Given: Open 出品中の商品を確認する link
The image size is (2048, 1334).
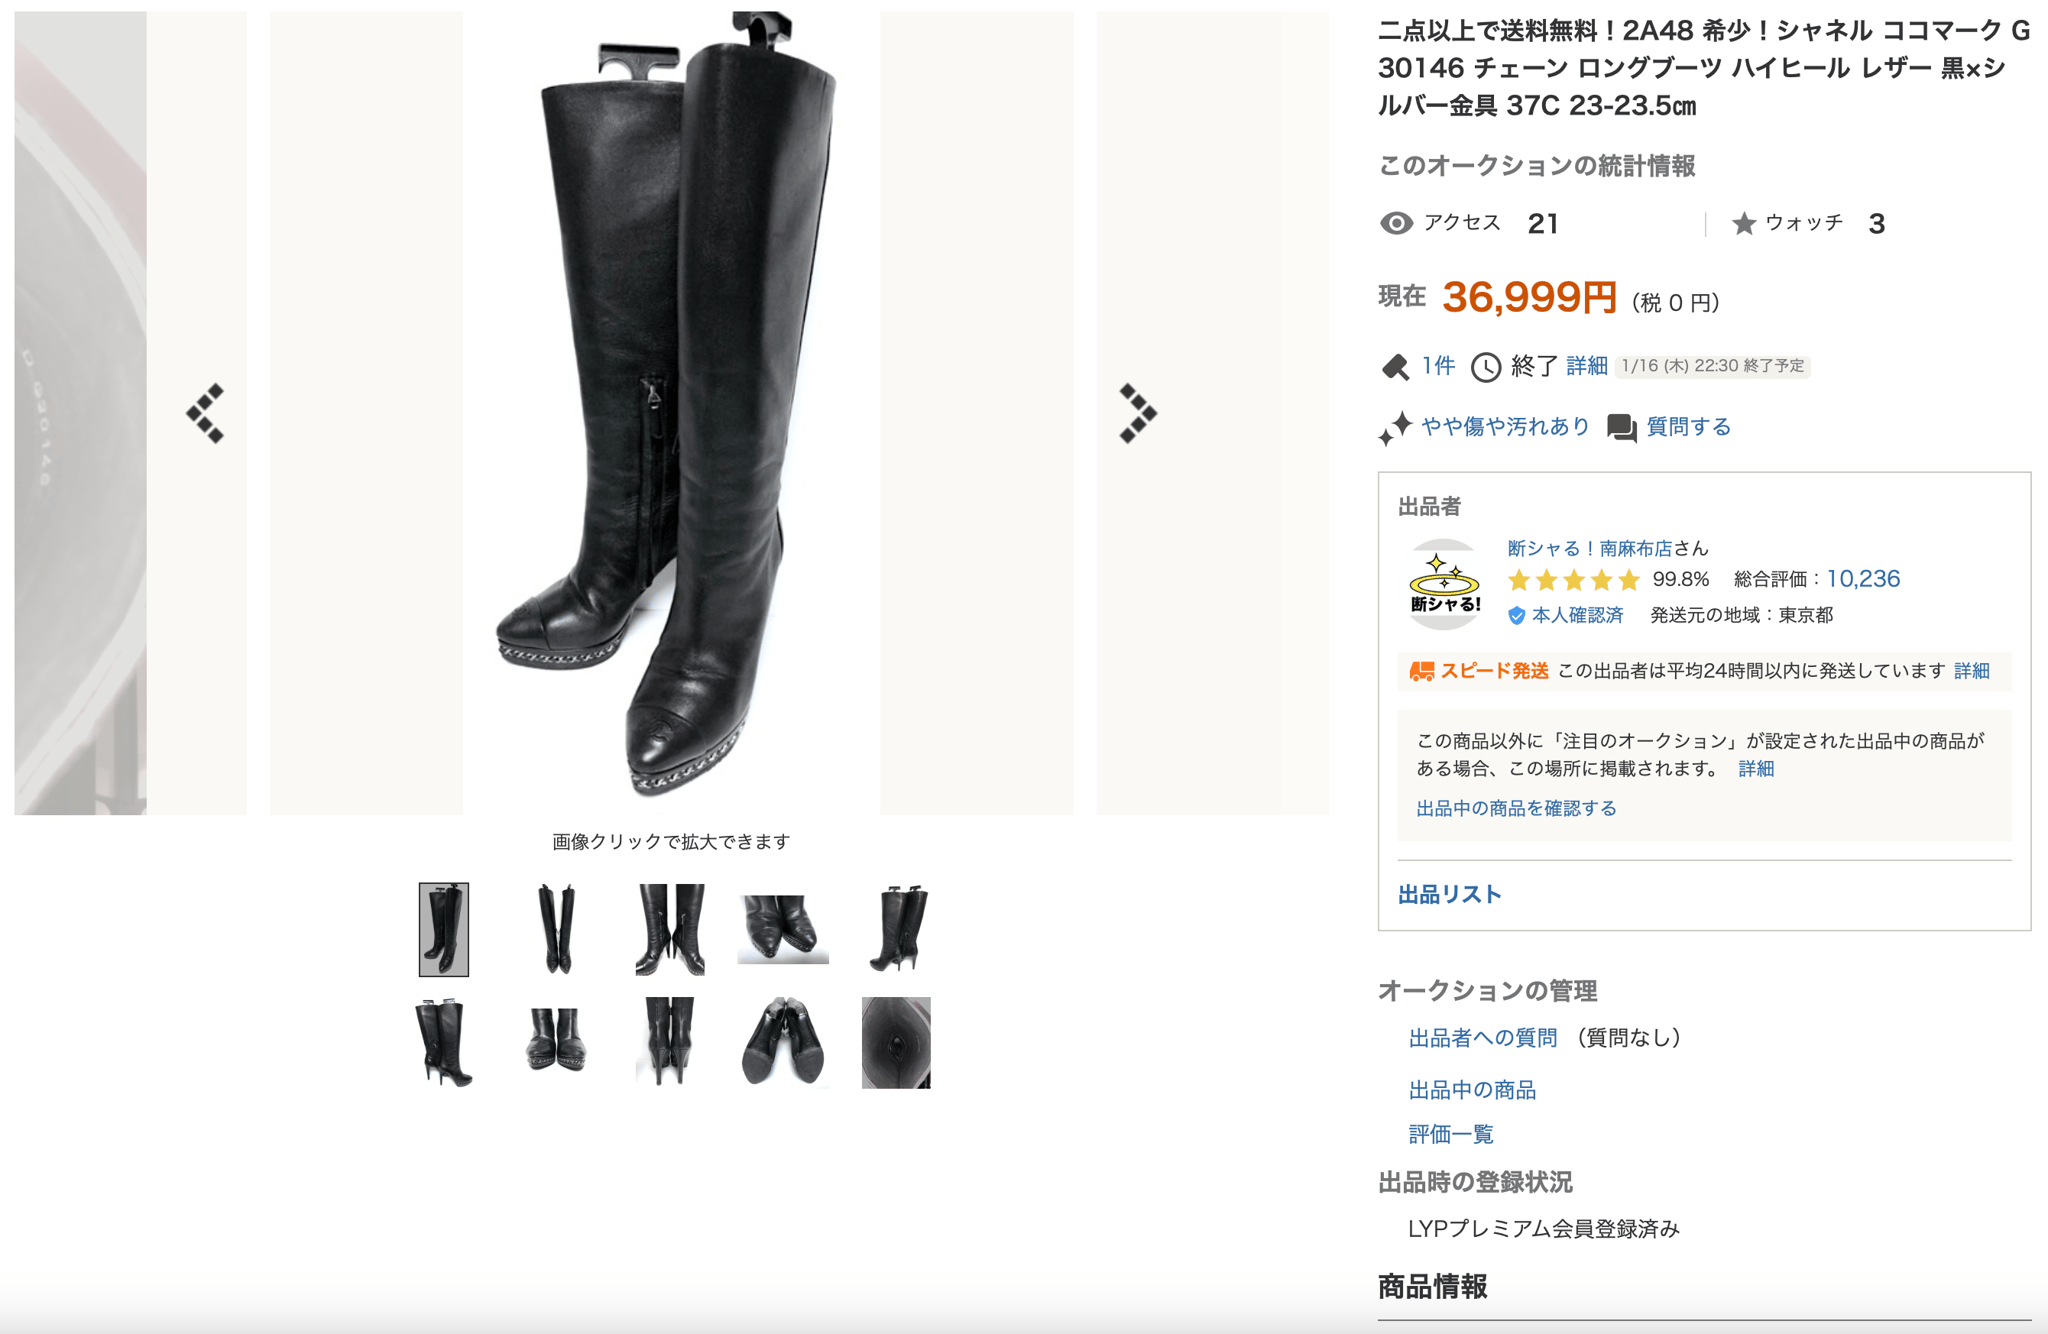Looking at the screenshot, I should click(x=1516, y=808).
